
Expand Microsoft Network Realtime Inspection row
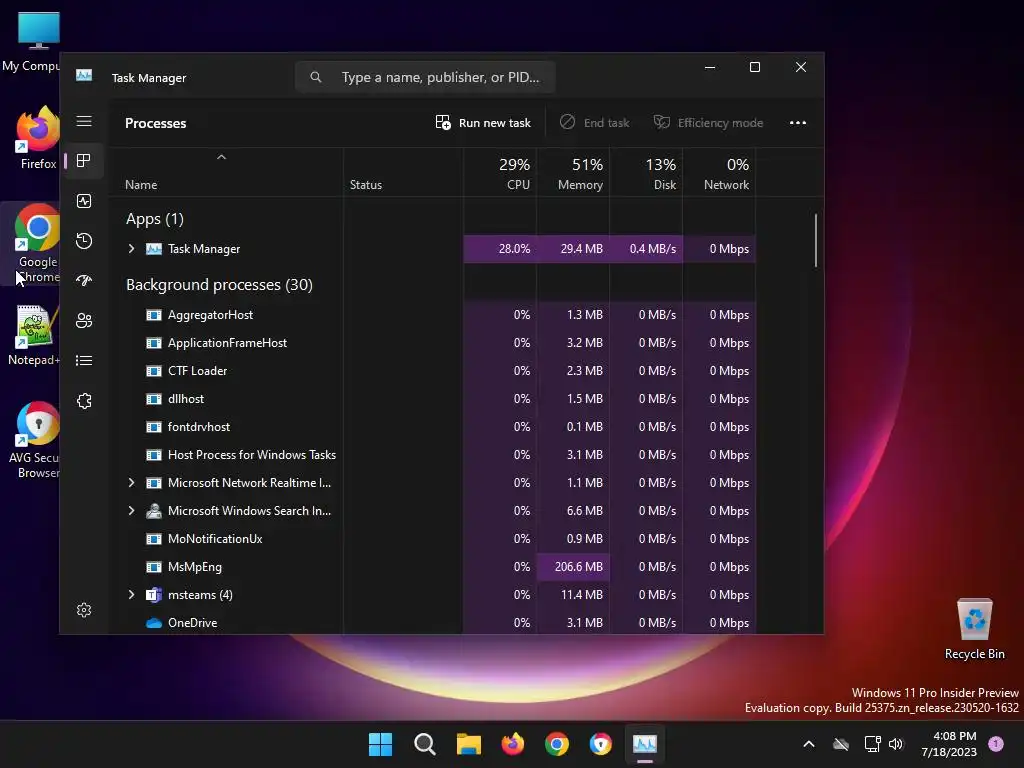[131, 483]
